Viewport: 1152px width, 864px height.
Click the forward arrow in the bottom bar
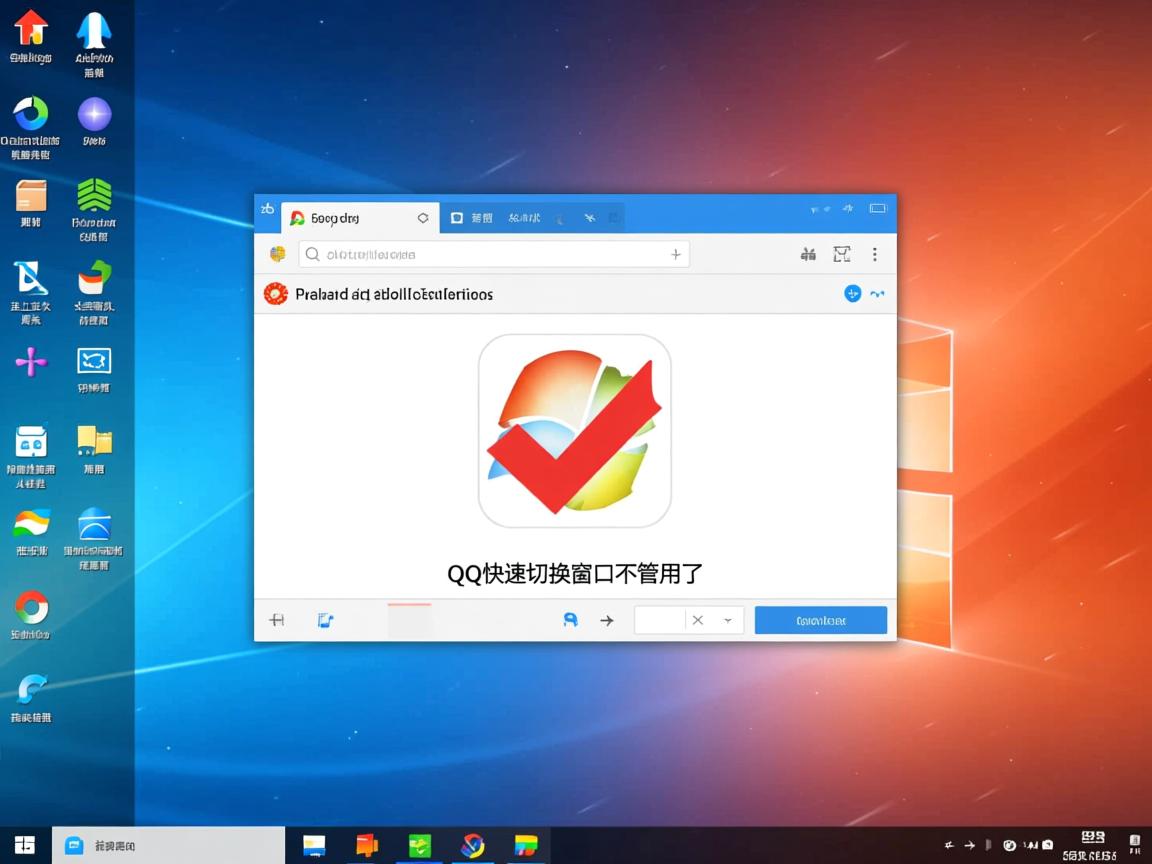click(607, 620)
